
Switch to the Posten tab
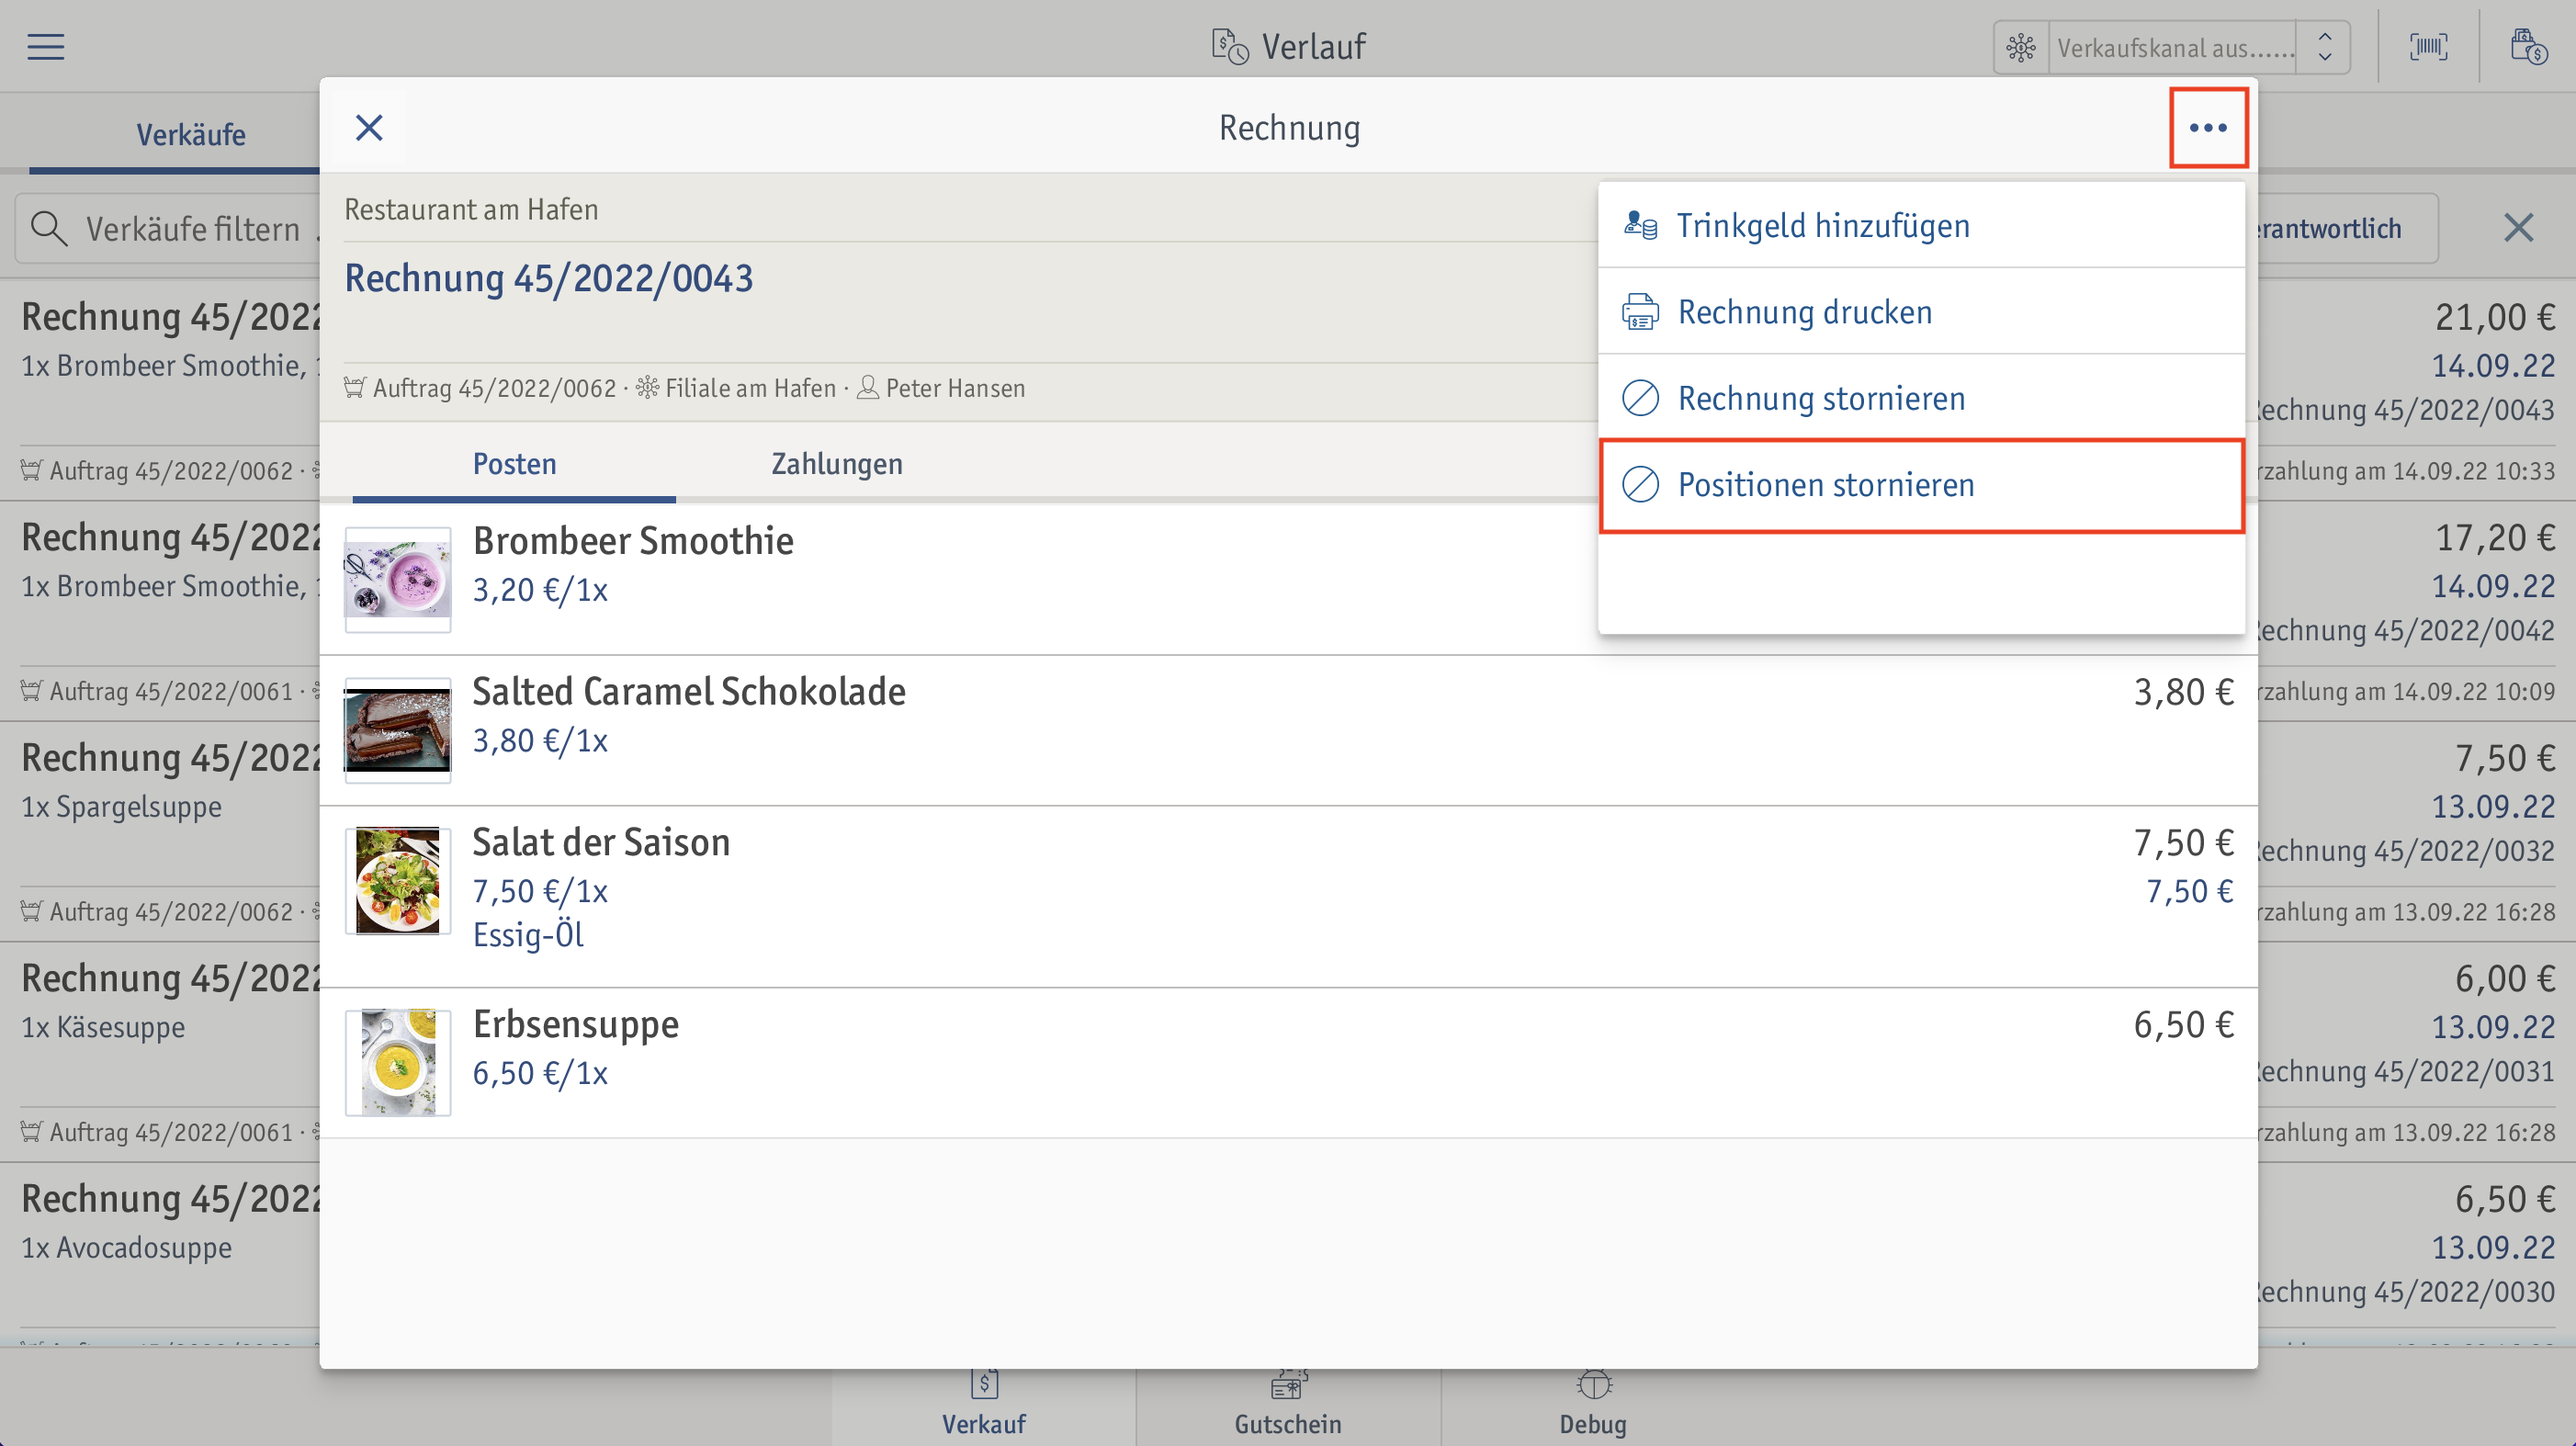coord(514,463)
